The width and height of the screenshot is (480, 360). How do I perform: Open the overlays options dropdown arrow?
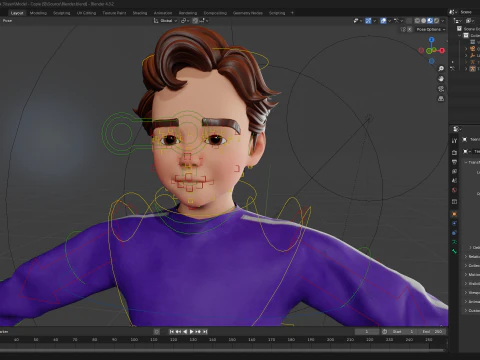coord(389,21)
